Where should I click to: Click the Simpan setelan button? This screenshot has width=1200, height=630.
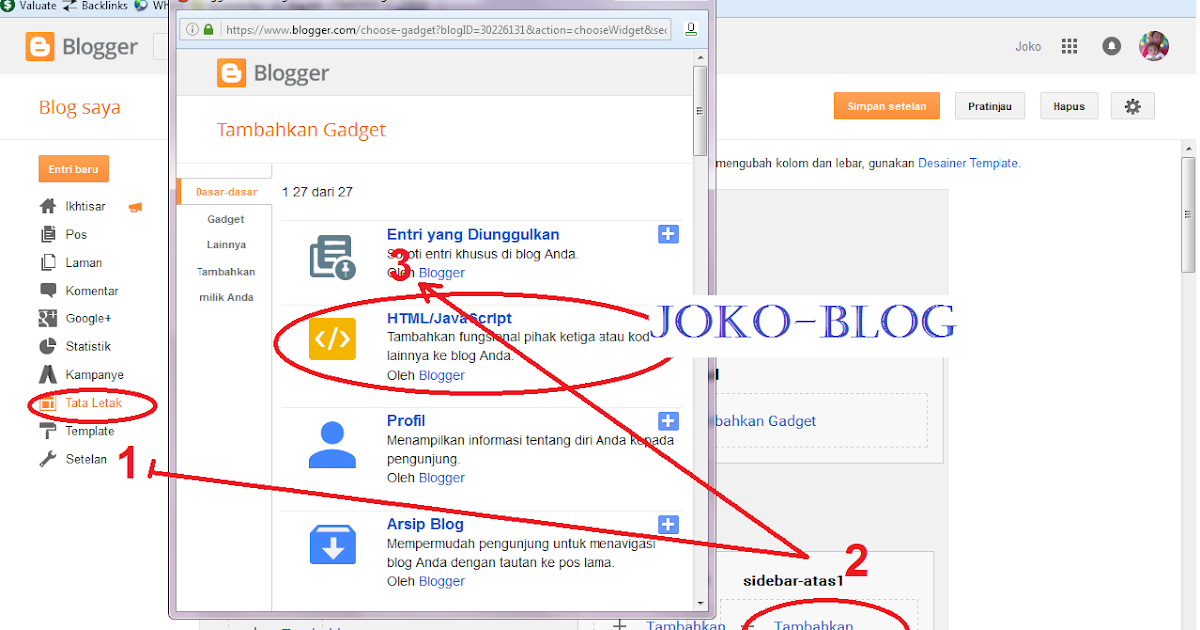point(886,105)
